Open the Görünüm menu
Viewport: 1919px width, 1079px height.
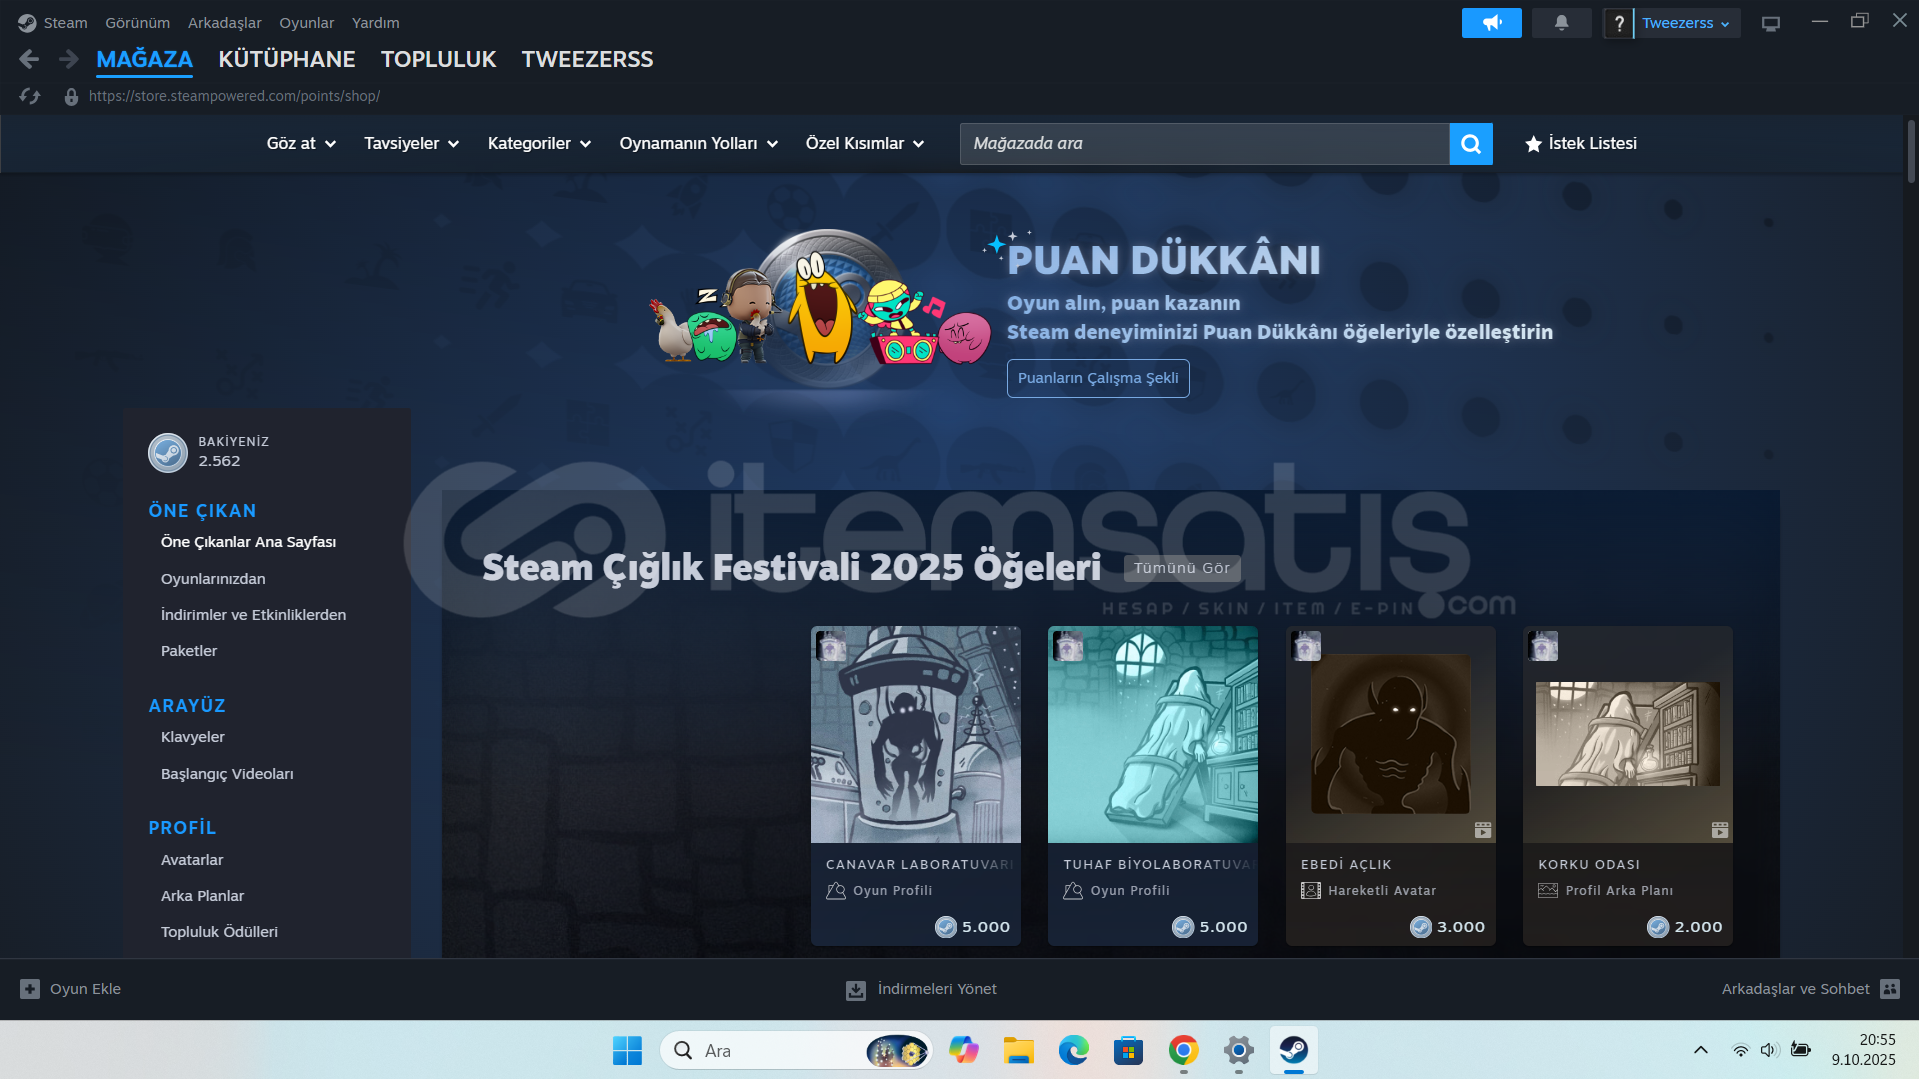tap(137, 23)
